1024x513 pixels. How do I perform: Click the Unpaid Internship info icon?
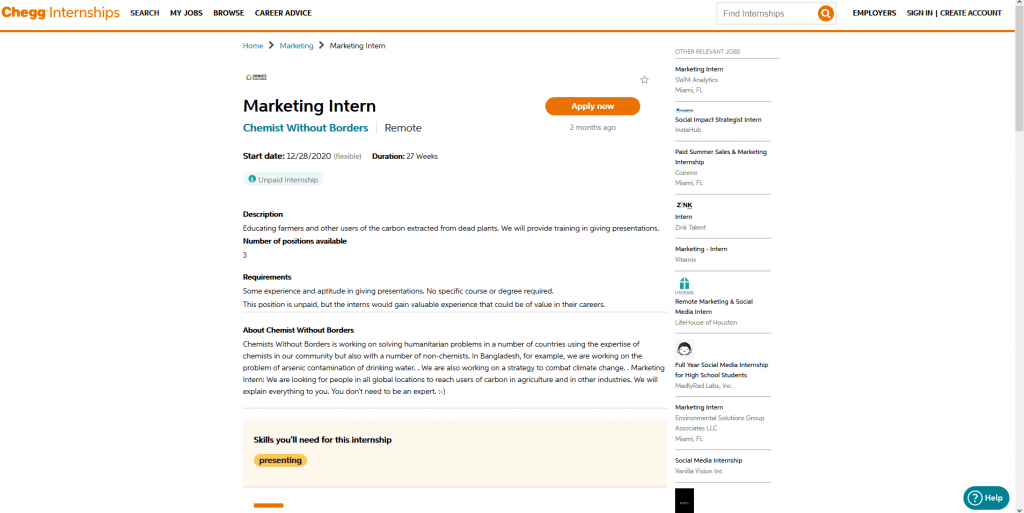[252, 179]
